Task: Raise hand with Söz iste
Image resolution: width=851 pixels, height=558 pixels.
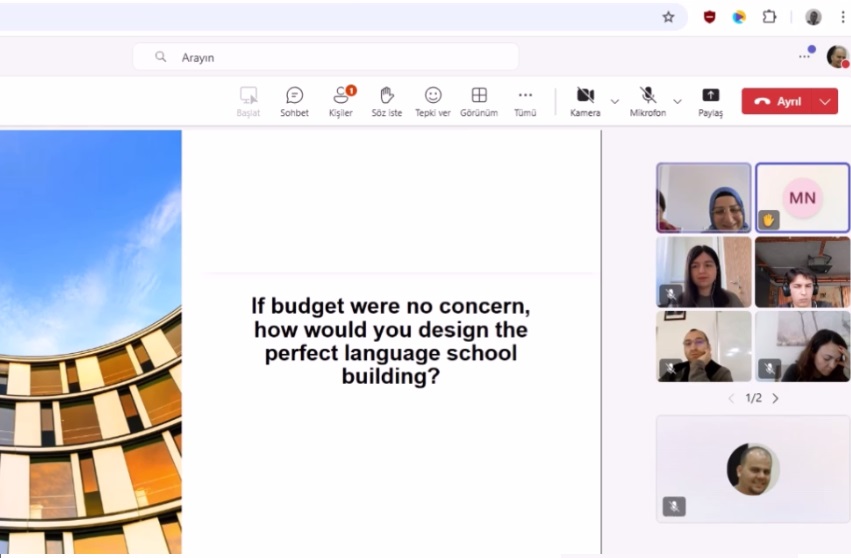Action: [x=386, y=102]
